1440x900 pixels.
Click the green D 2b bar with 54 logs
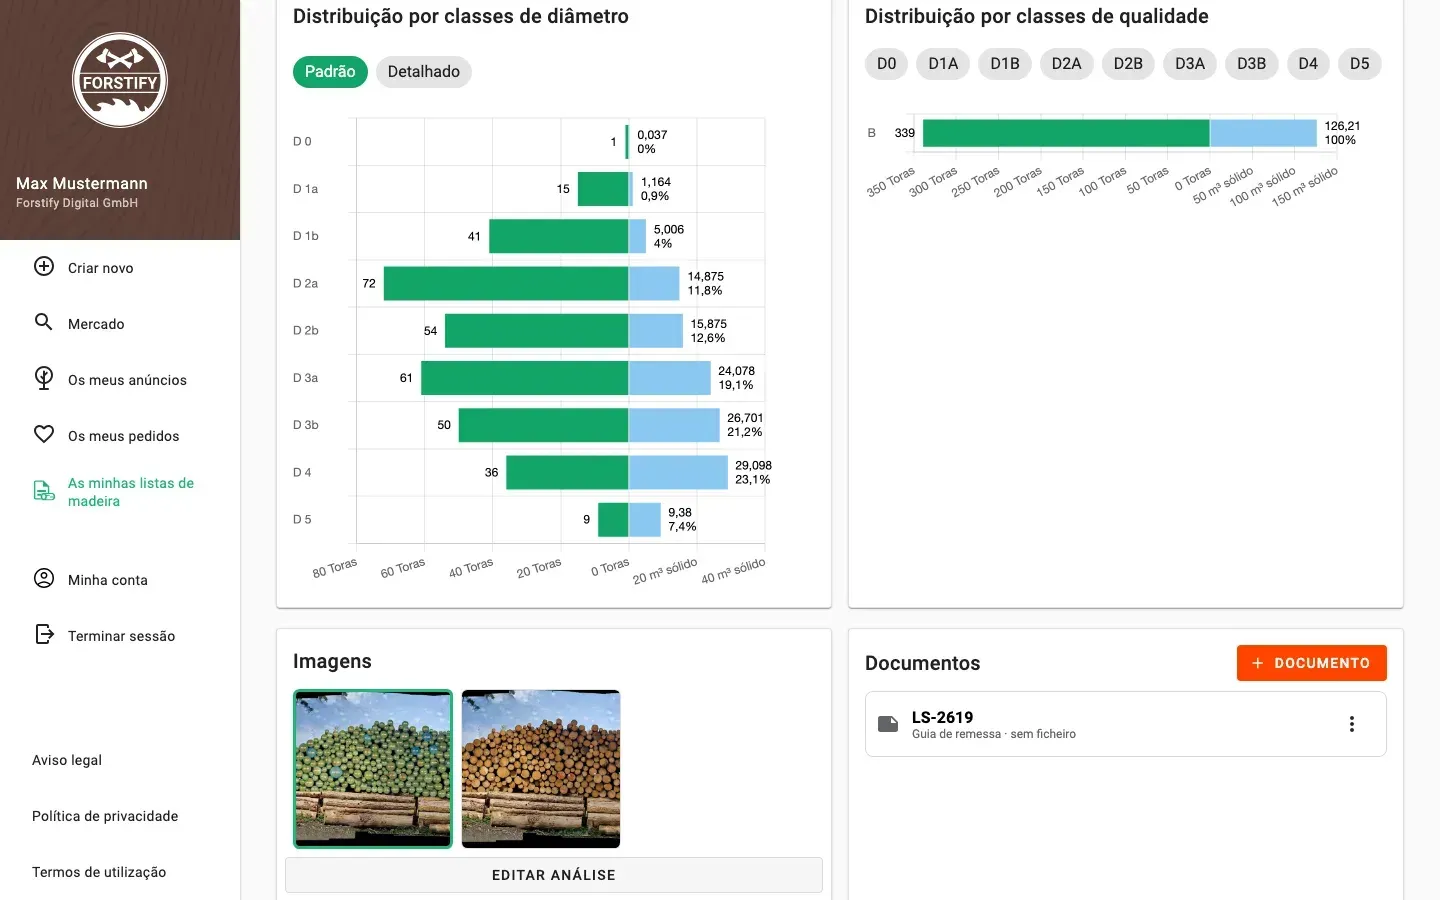click(x=537, y=331)
